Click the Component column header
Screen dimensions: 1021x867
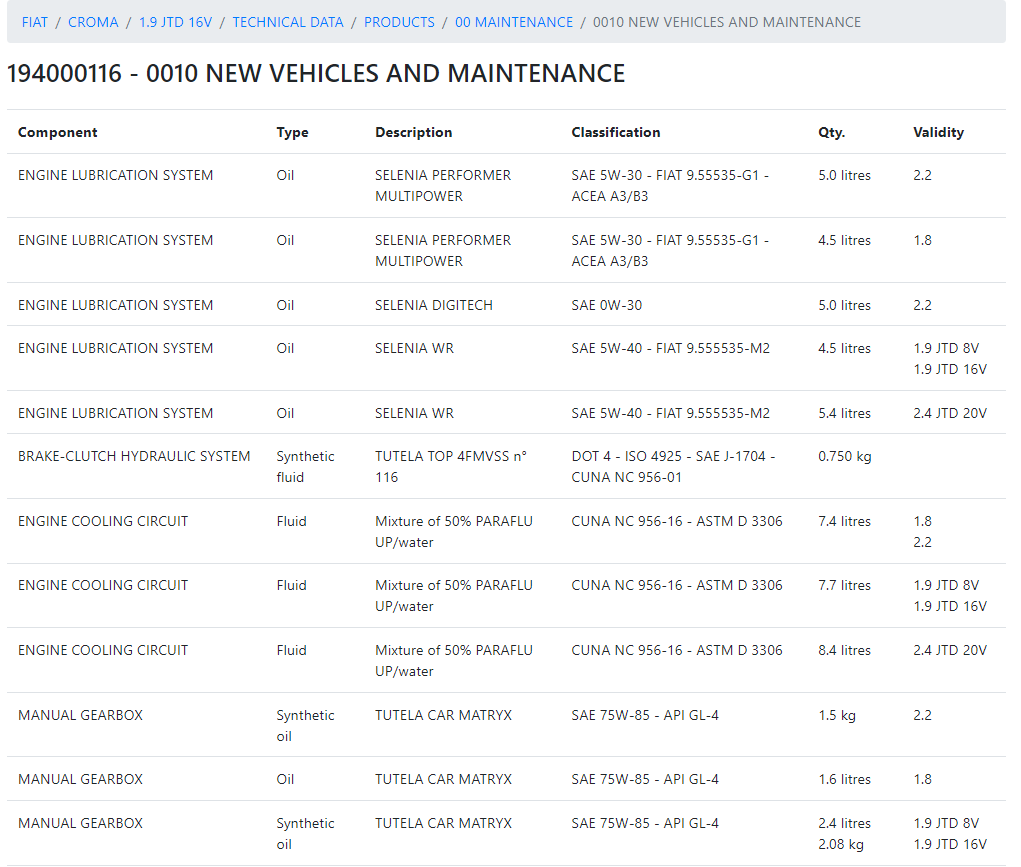[58, 132]
